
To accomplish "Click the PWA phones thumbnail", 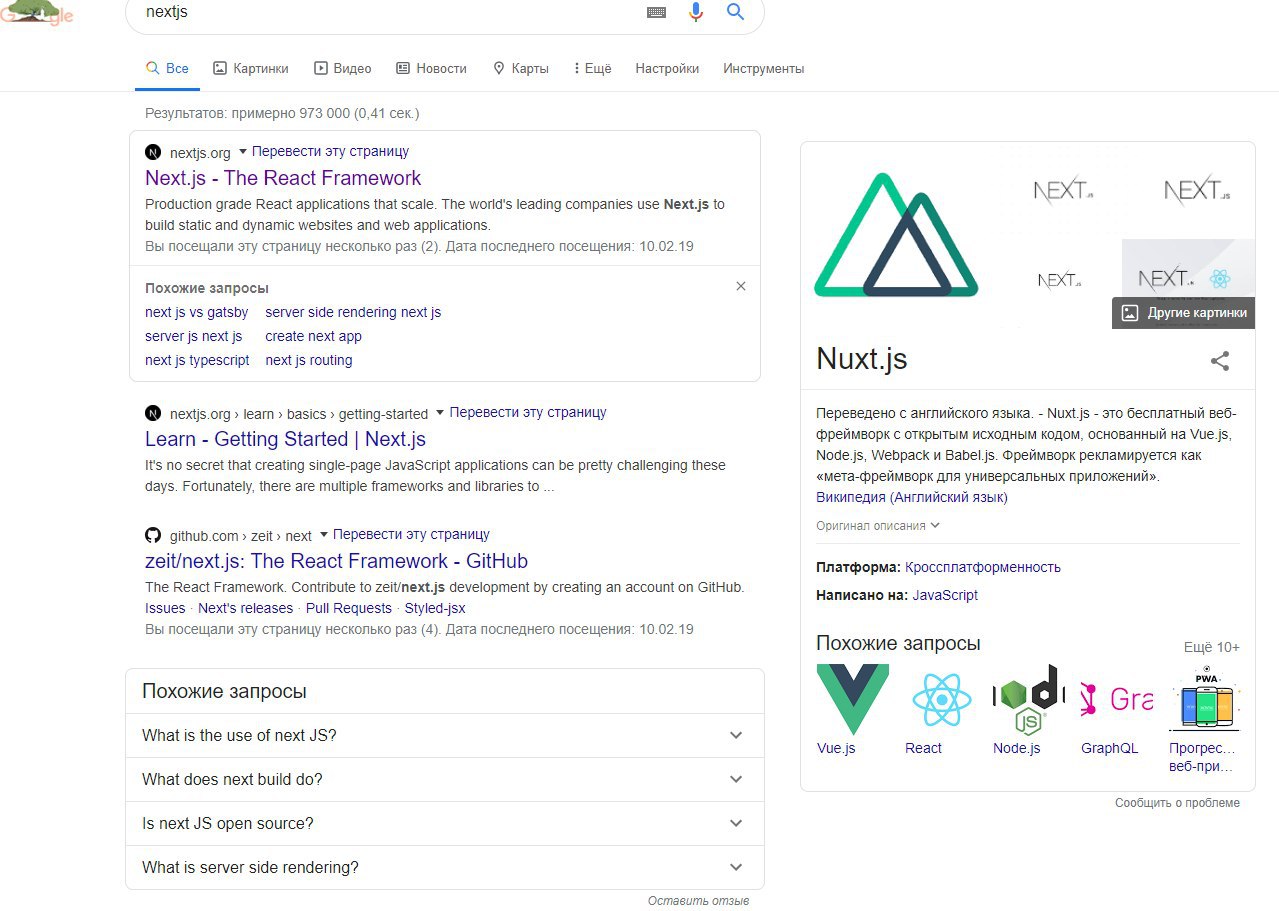I will (1205, 699).
